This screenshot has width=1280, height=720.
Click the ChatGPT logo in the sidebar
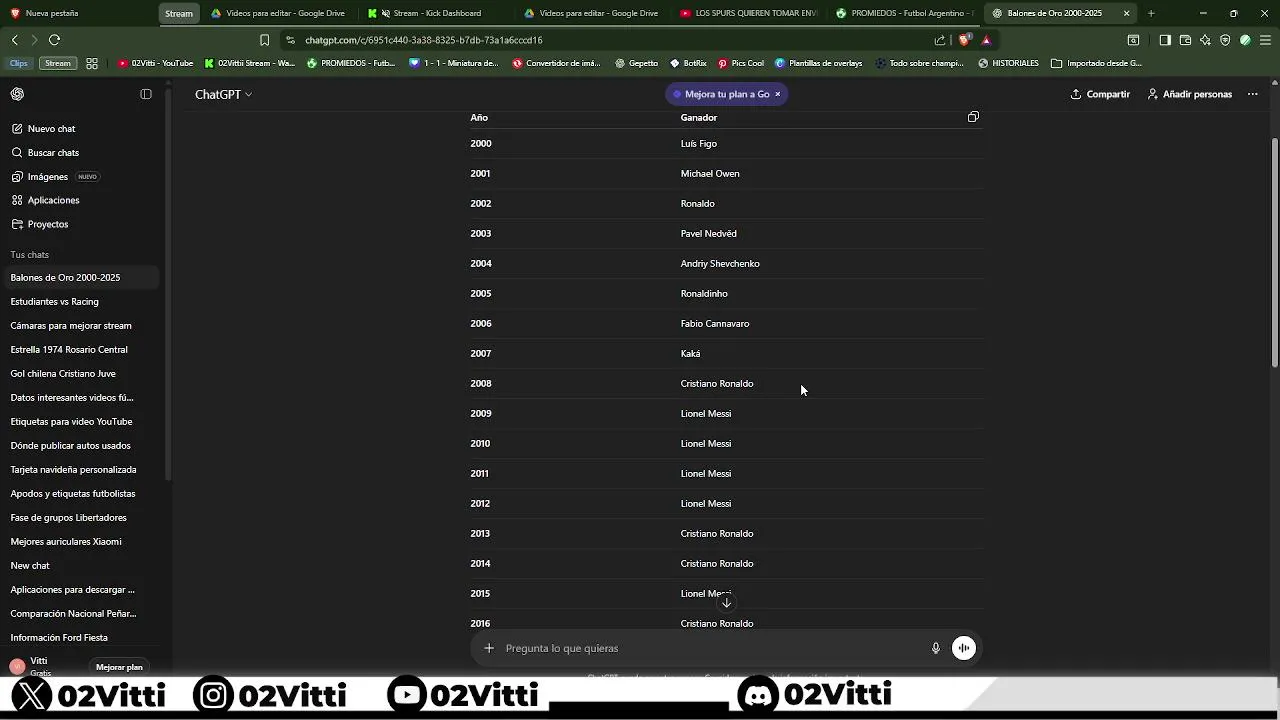point(17,94)
